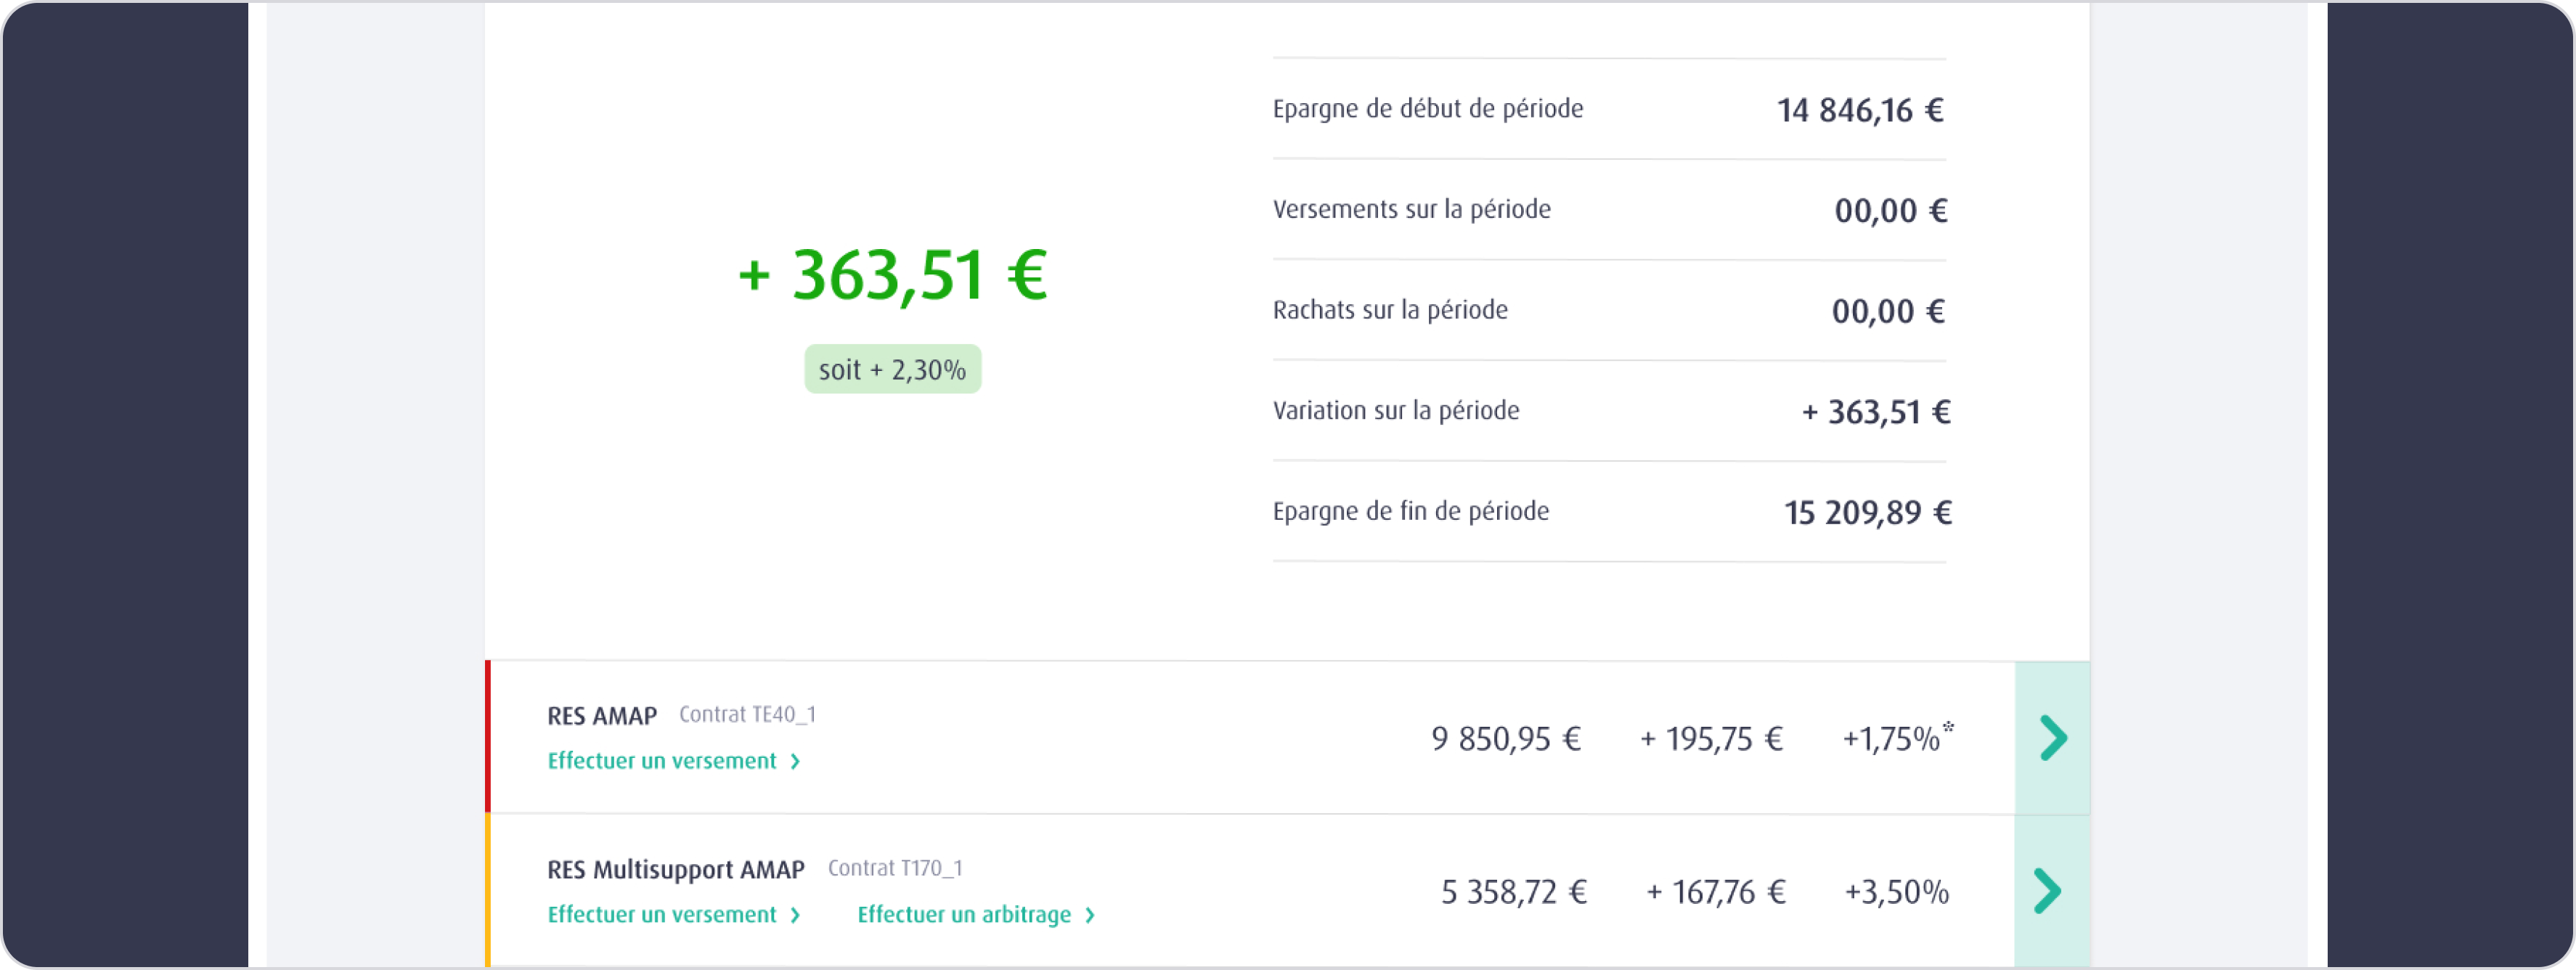Viewport: 2576px width, 970px height.
Task: Select the RES AMAP contract title
Action: (x=601, y=716)
